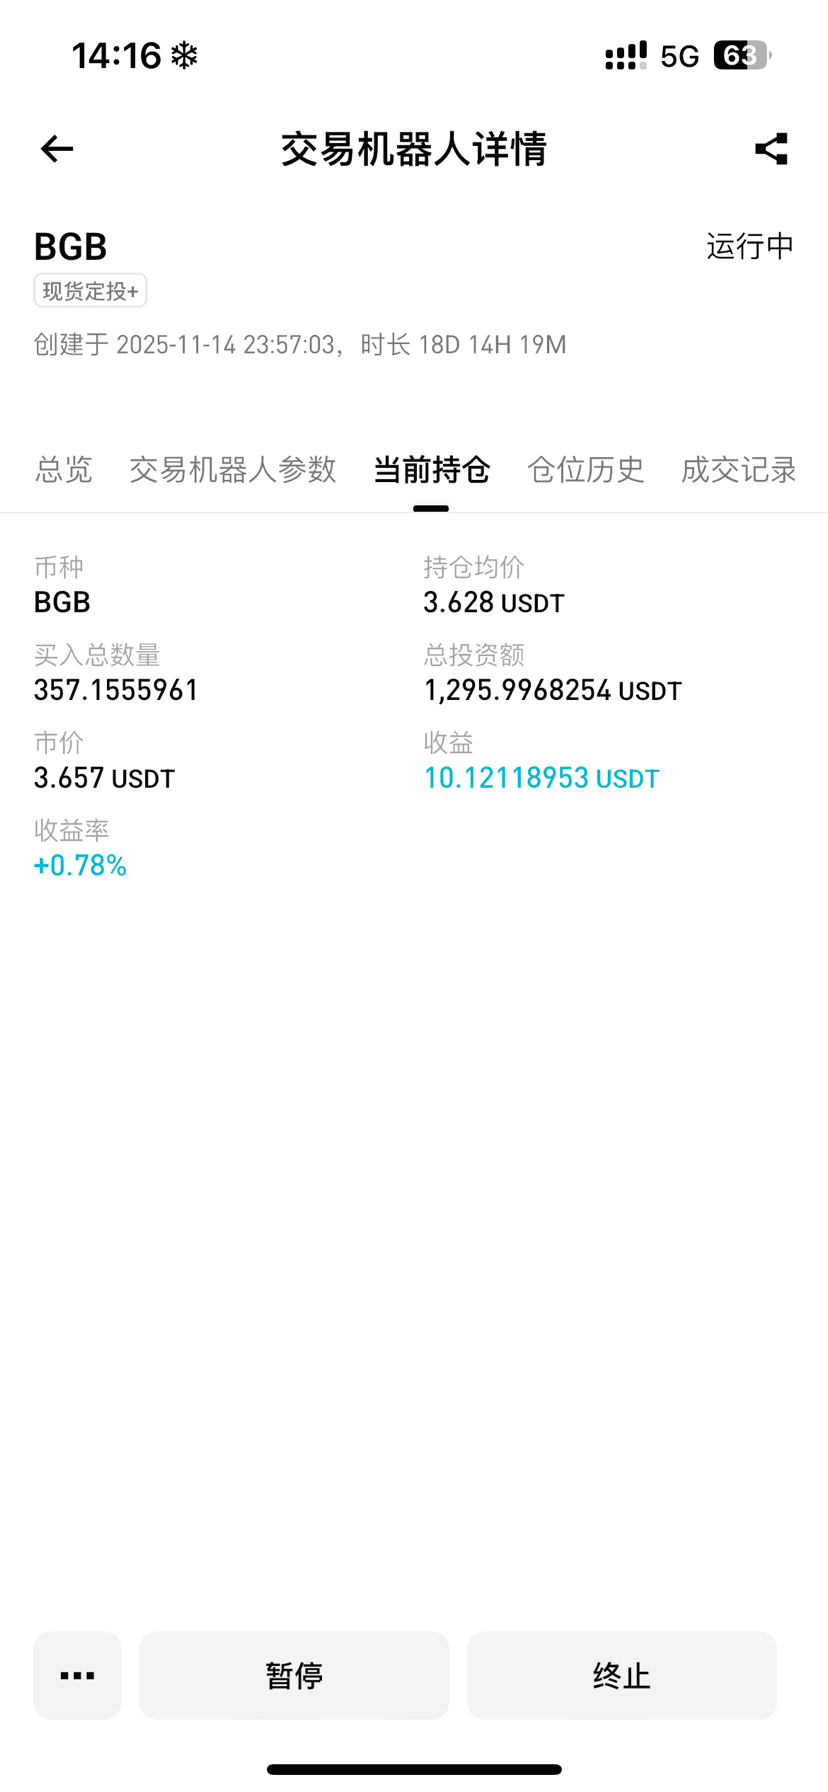828x1792 pixels.
Task: Tap the 现货定投+ tag
Action: 90,291
